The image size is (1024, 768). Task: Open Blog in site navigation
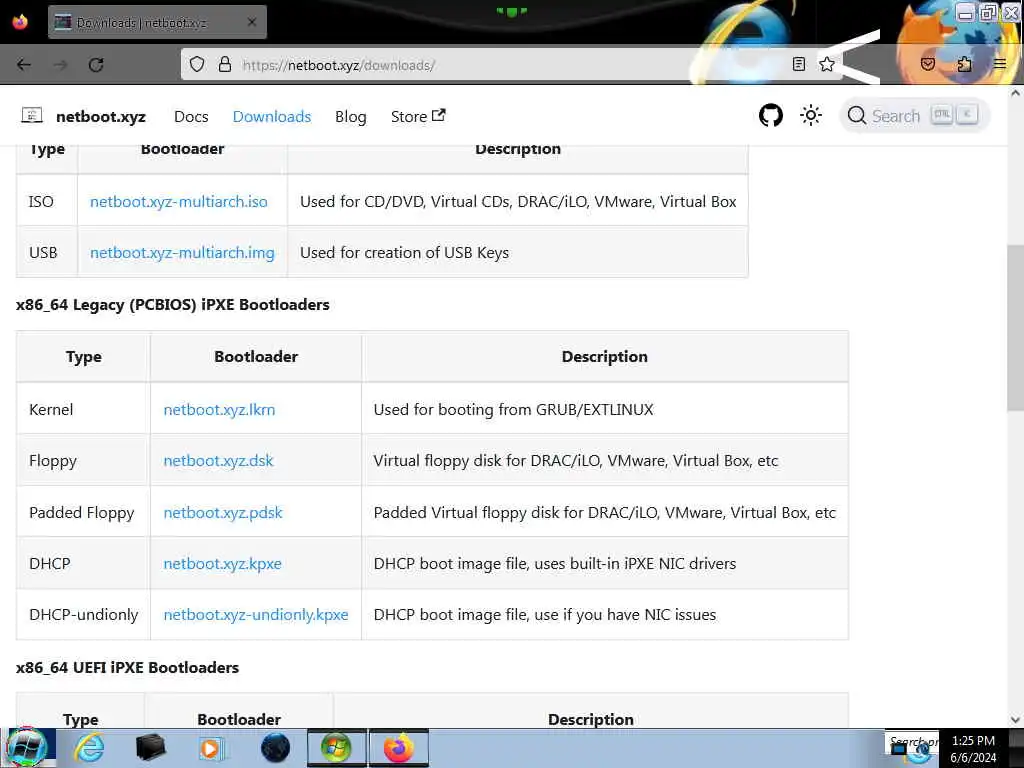[x=351, y=116]
